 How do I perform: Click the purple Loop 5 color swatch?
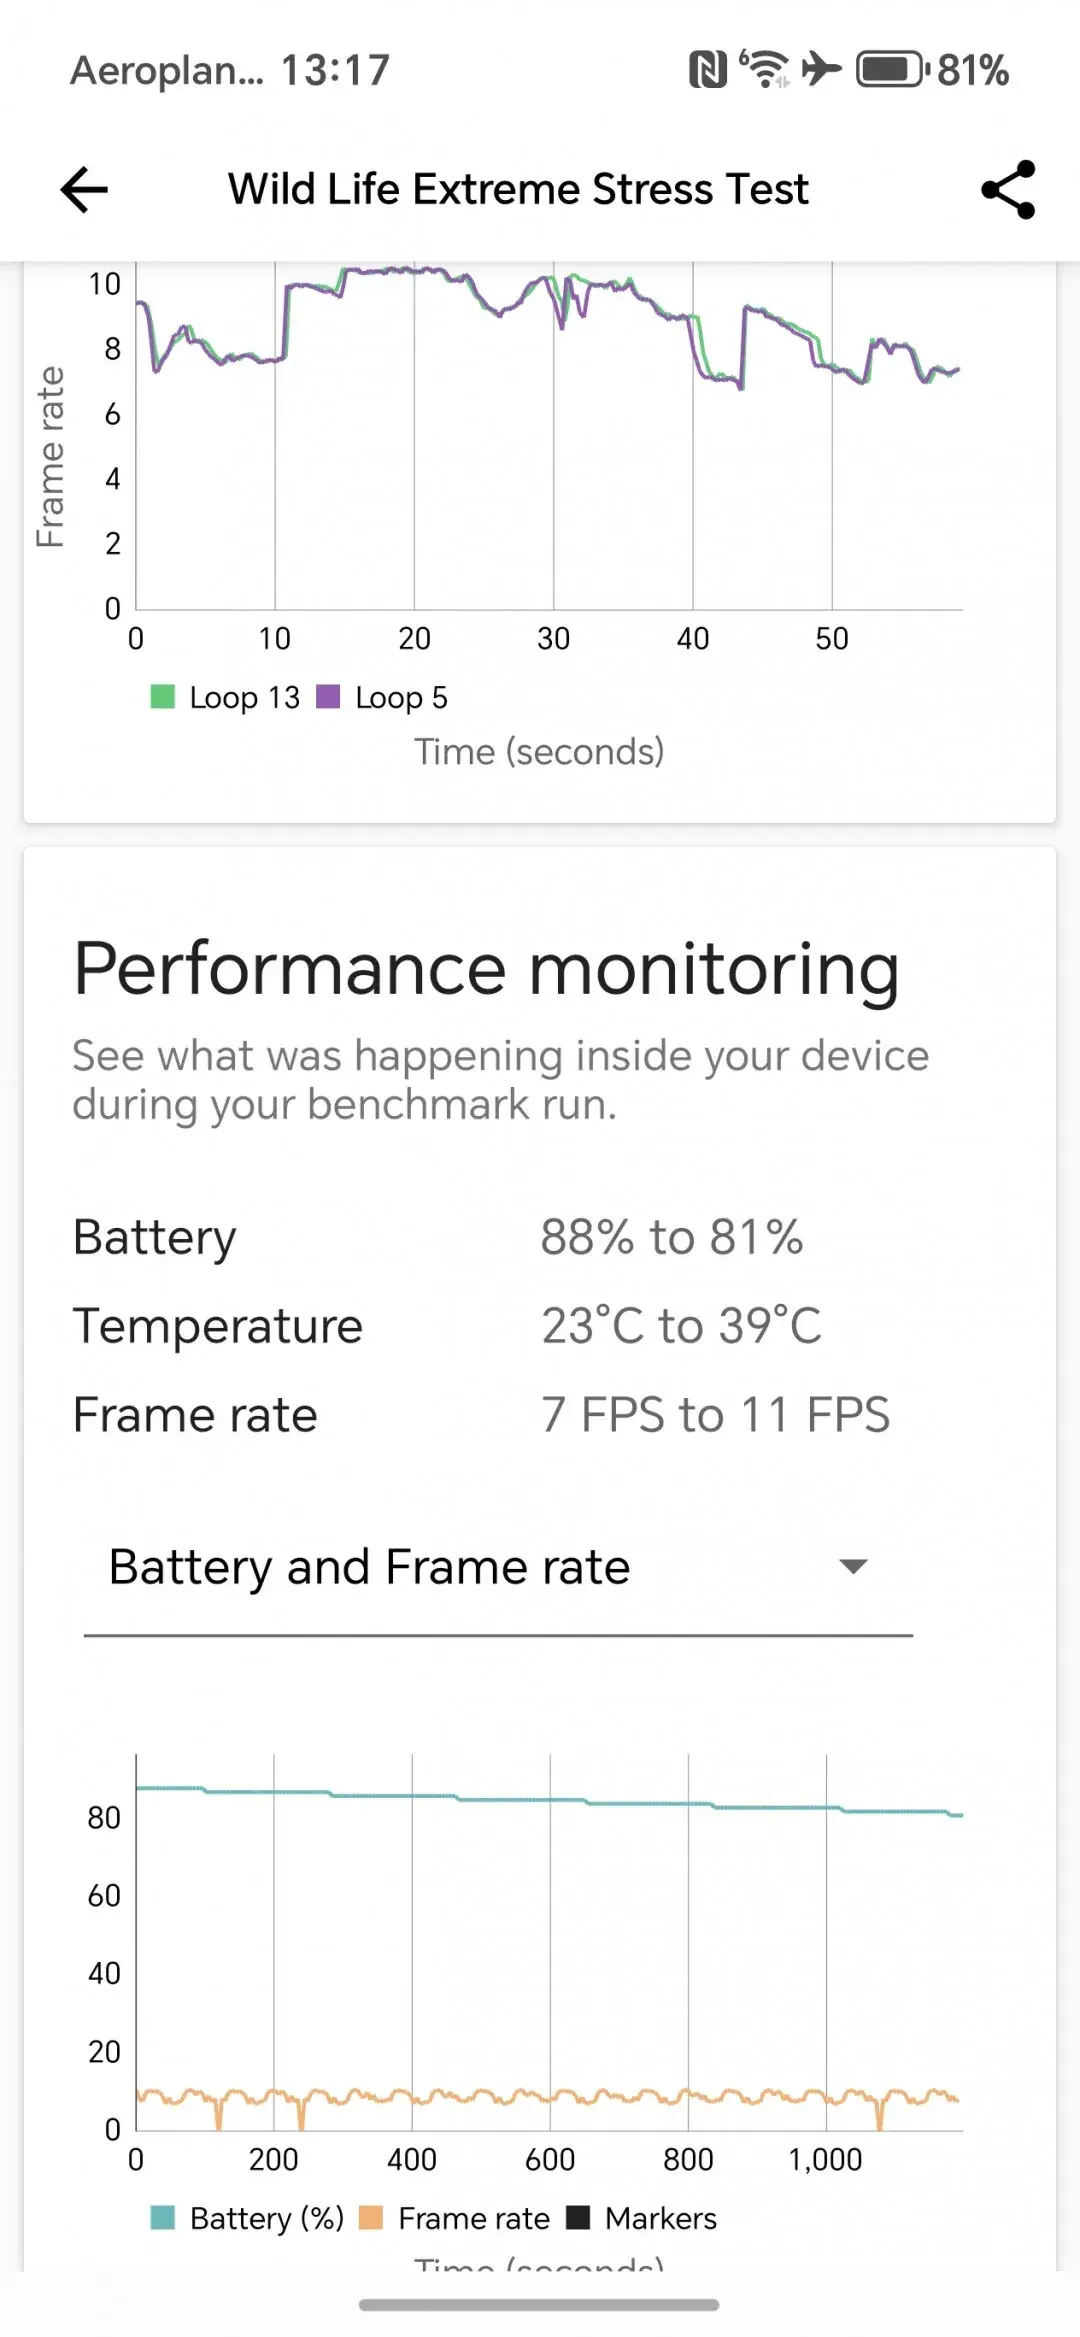328,696
